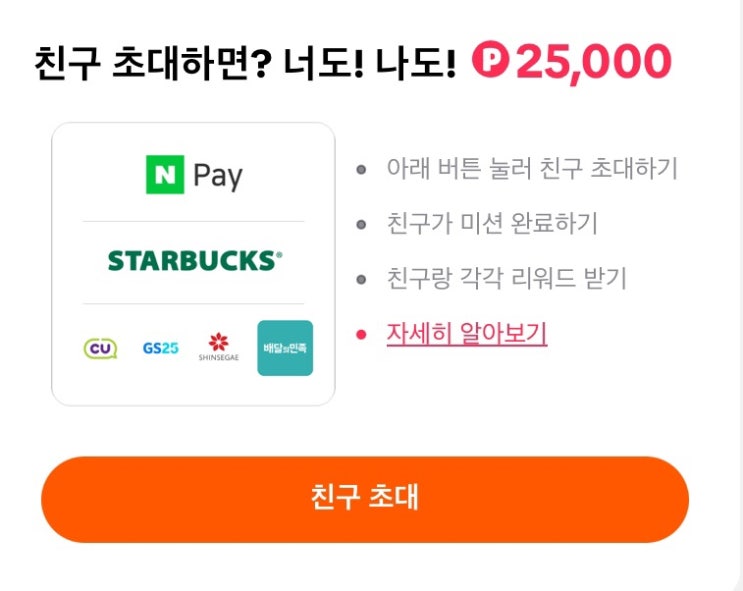The width and height of the screenshot is (743, 591).
Task: Click the headline 친구 초대하면? 너도! 나도!
Action: (245, 64)
